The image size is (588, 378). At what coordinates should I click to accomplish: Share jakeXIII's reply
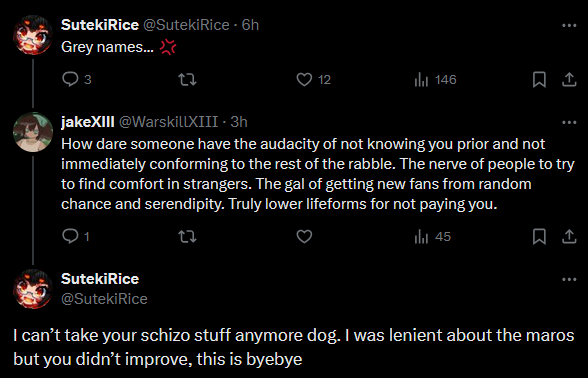(569, 237)
